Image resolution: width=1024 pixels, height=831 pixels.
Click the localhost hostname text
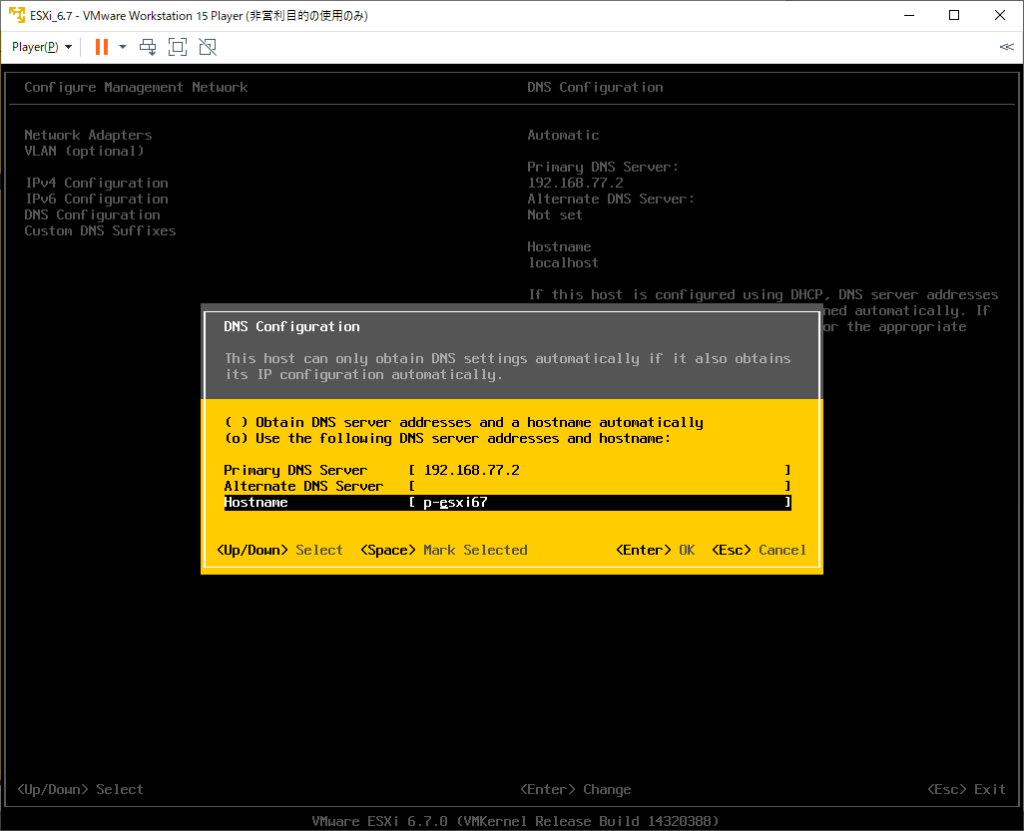point(563,263)
